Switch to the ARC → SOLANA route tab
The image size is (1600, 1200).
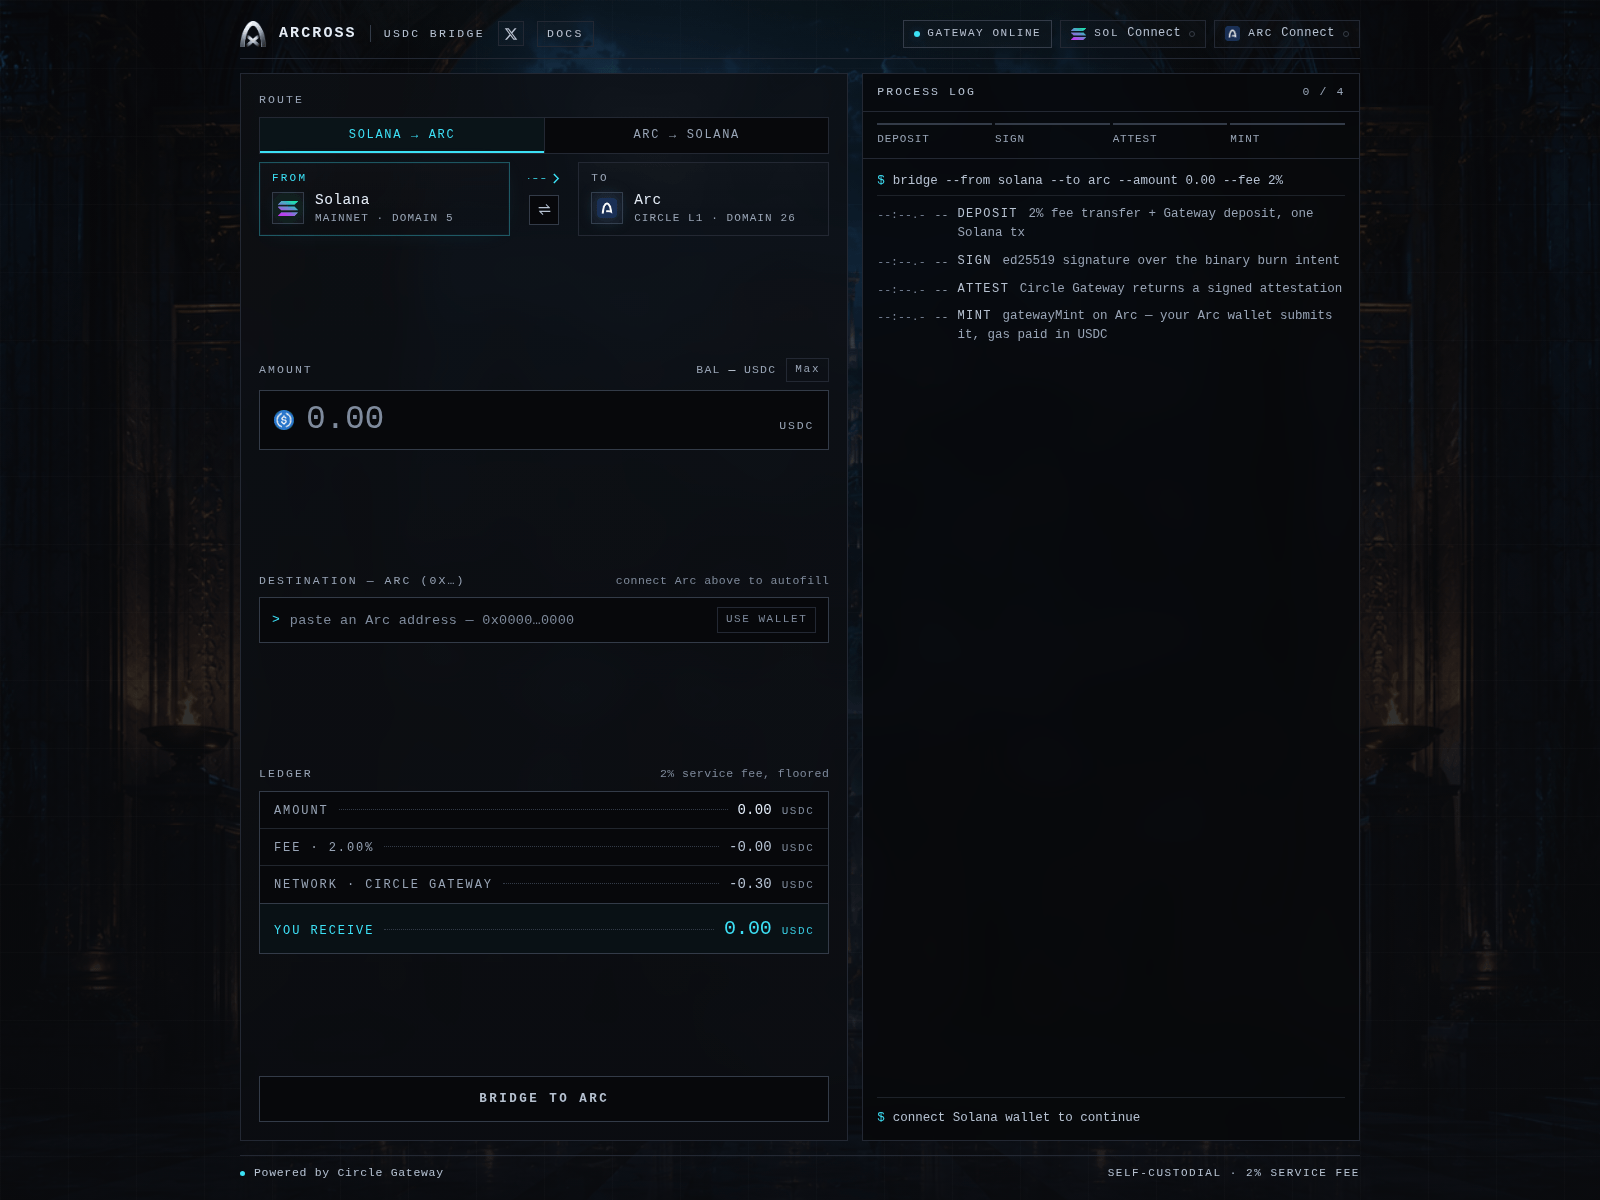(686, 135)
